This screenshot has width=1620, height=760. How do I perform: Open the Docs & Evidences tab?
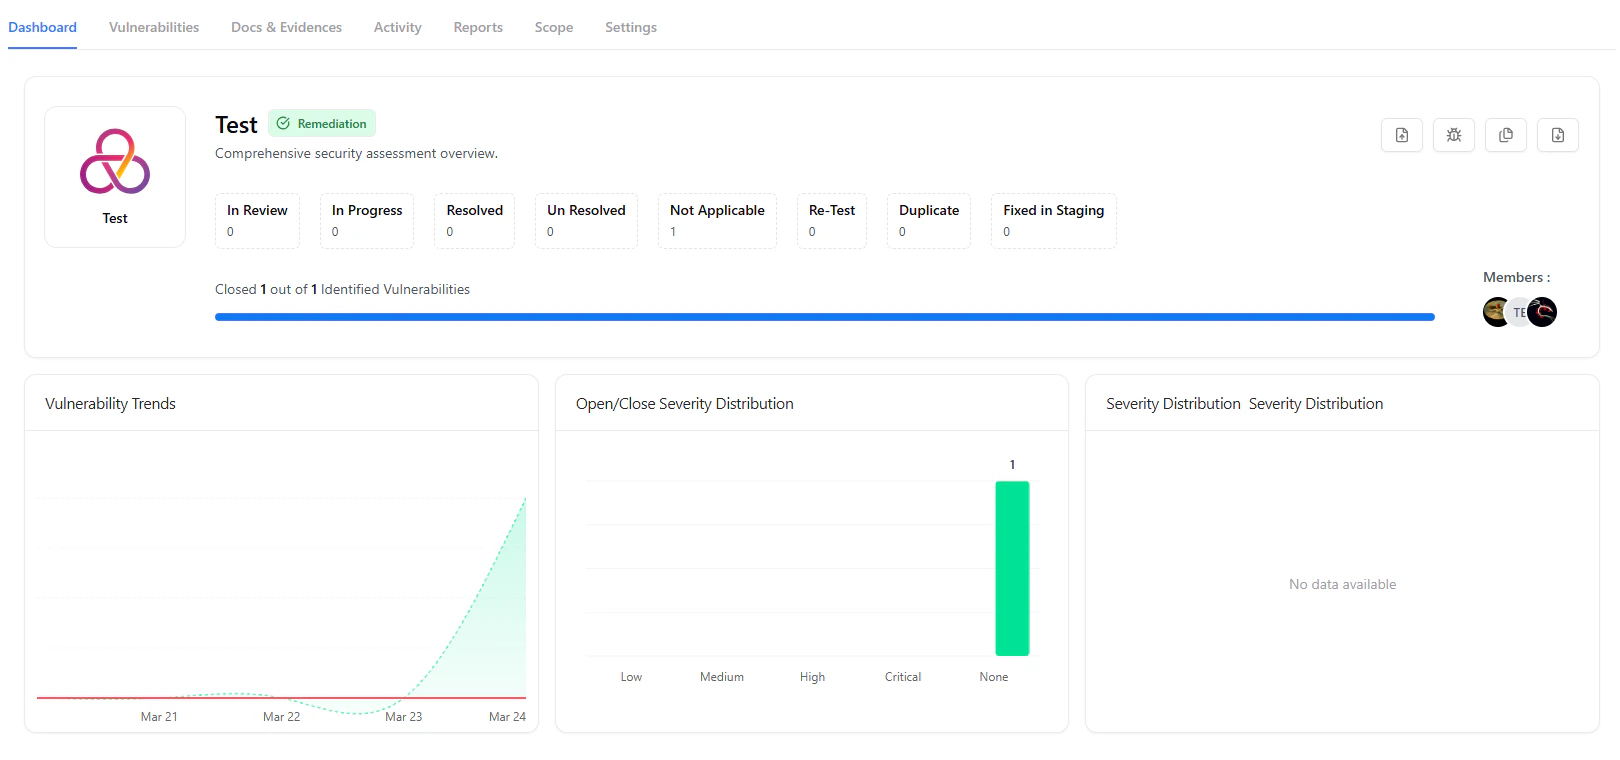pos(286,27)
